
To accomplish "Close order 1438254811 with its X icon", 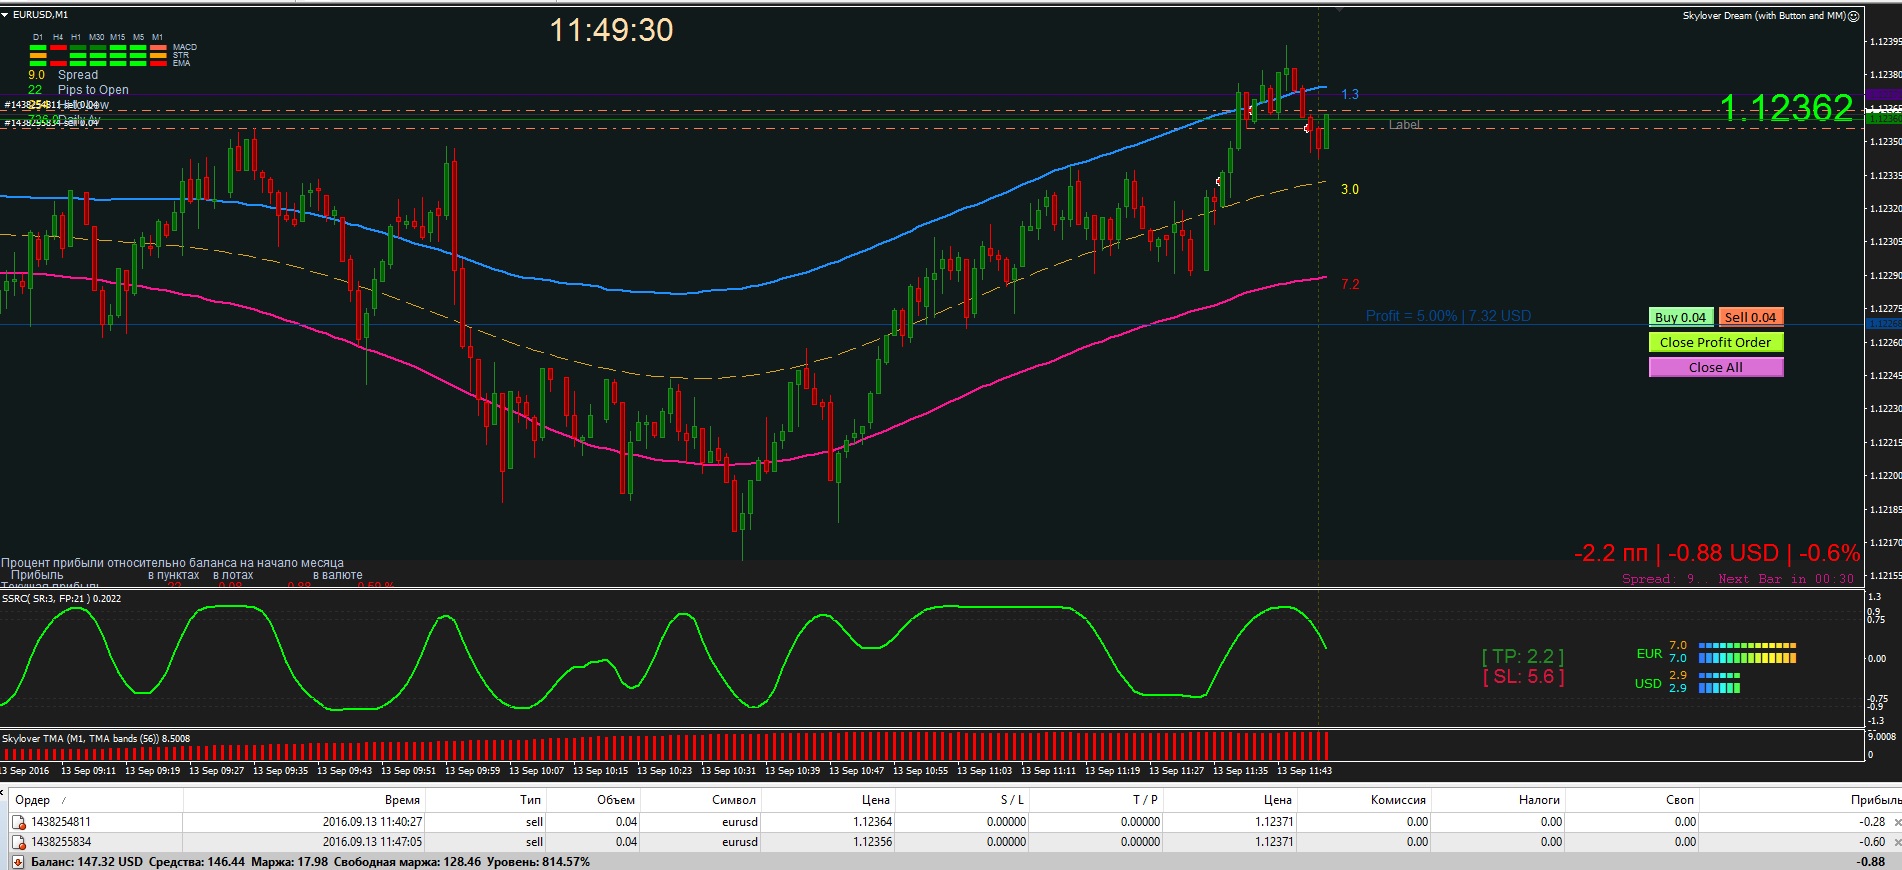I will click(x=1897, y=822).
